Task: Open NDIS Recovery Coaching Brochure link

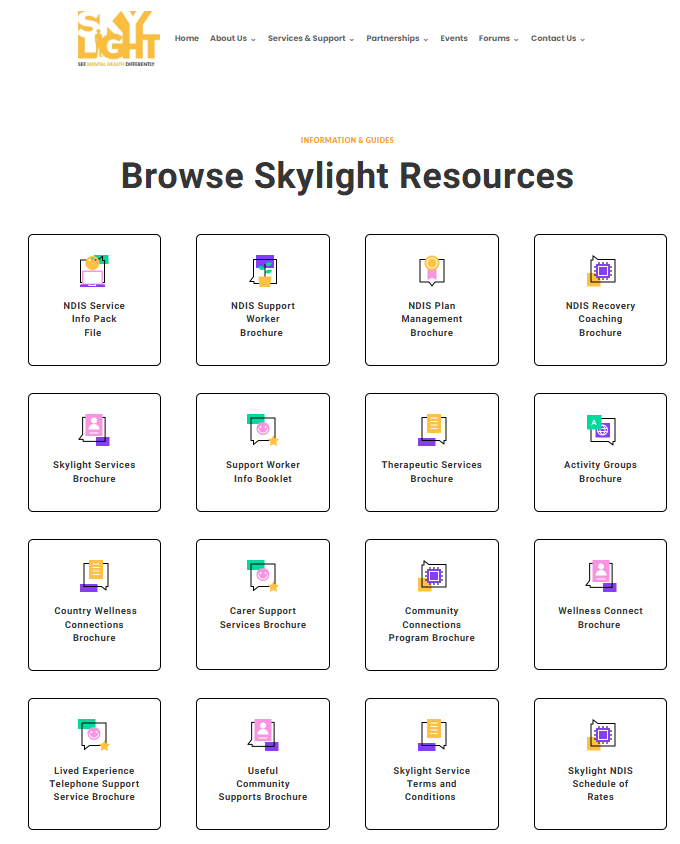Action: click(600, 319)
